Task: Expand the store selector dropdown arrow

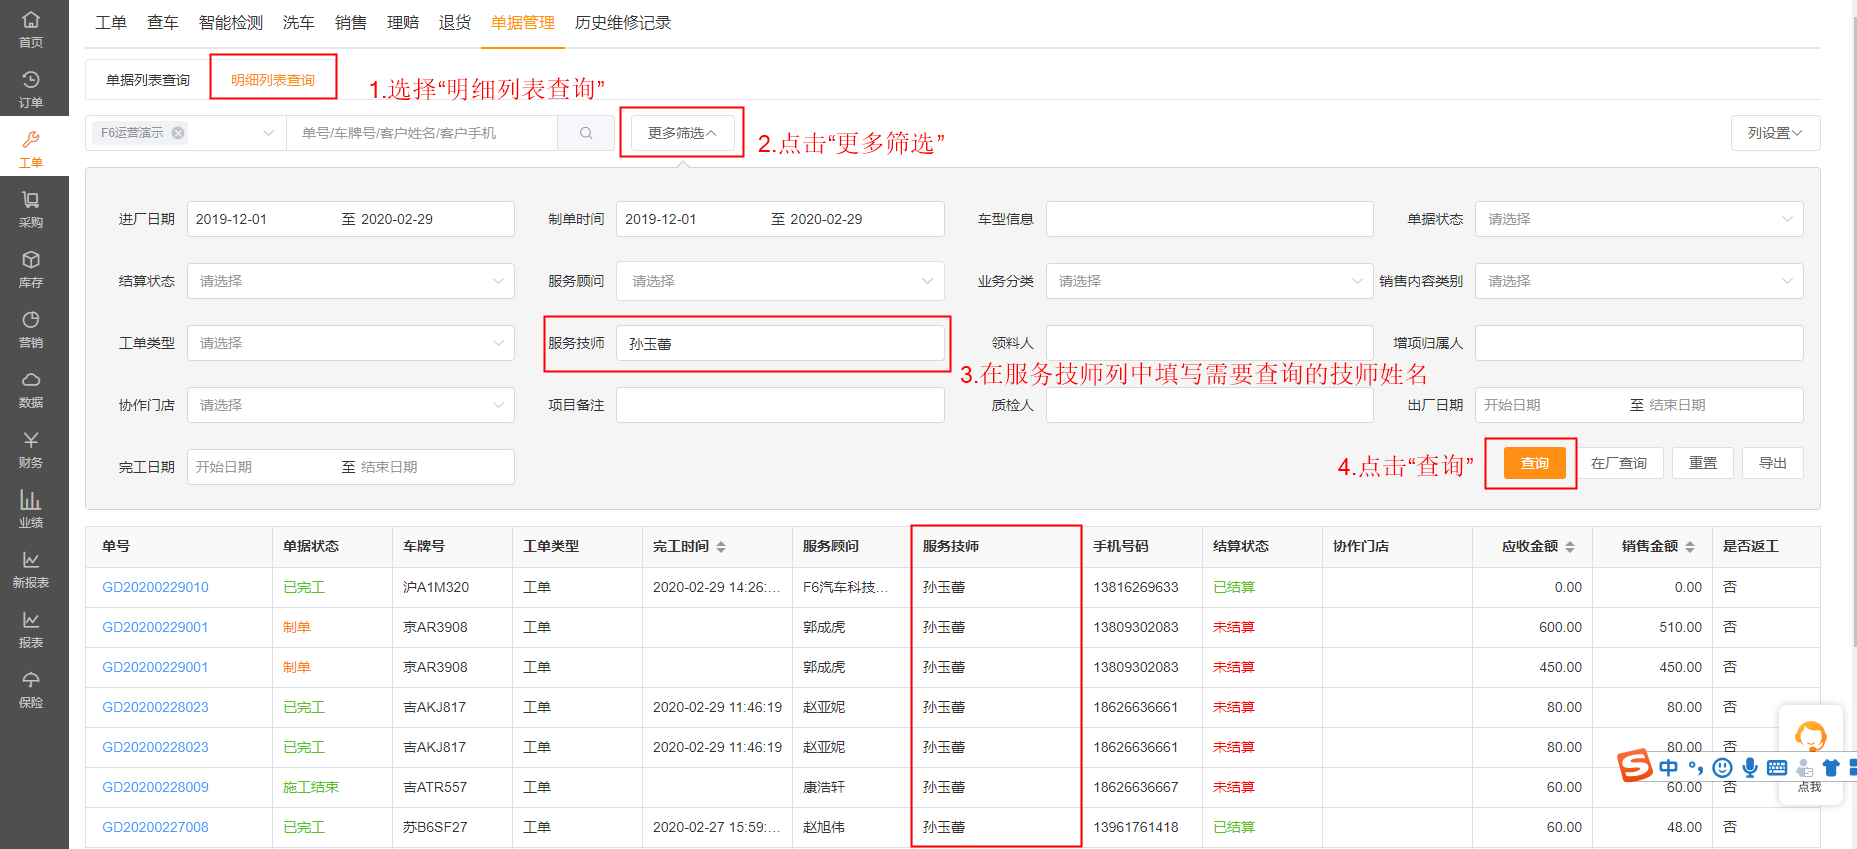Action: 268,133
